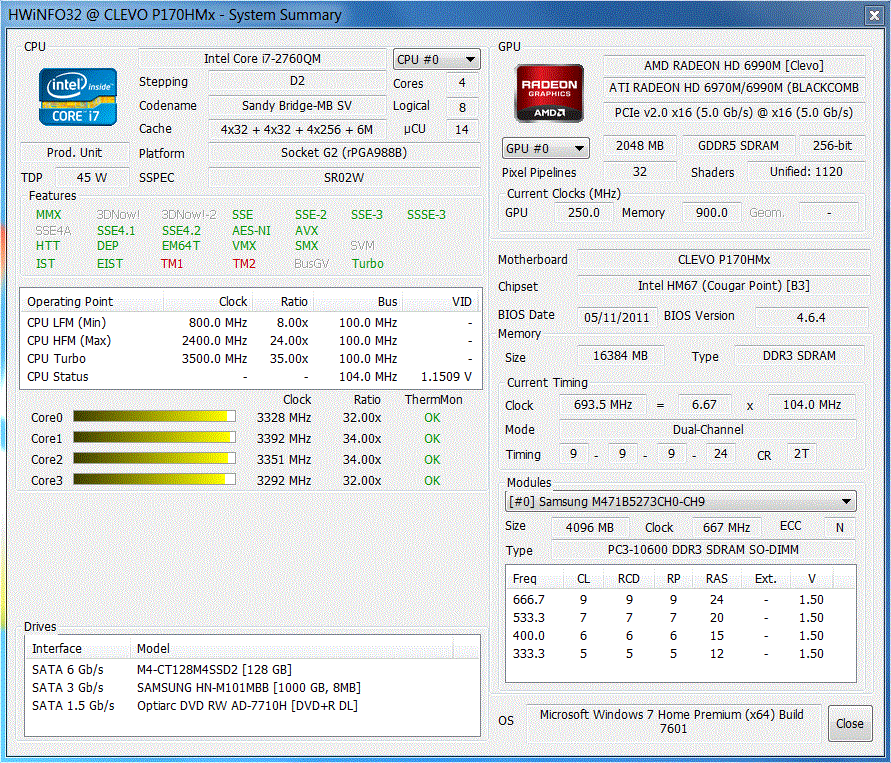
Task: Click the Socket G2 (rPGA988B) platform field
Action: coord(344,153)
